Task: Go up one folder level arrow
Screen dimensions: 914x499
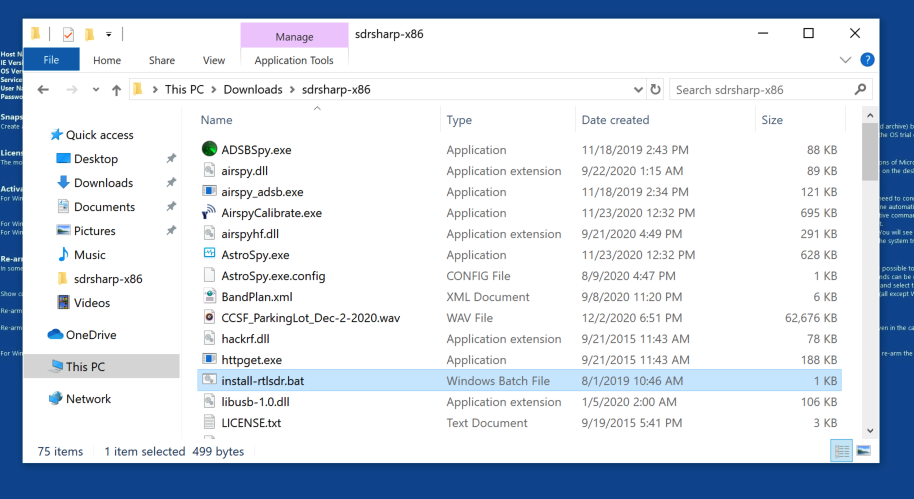Action: click(x=117, y=90)
